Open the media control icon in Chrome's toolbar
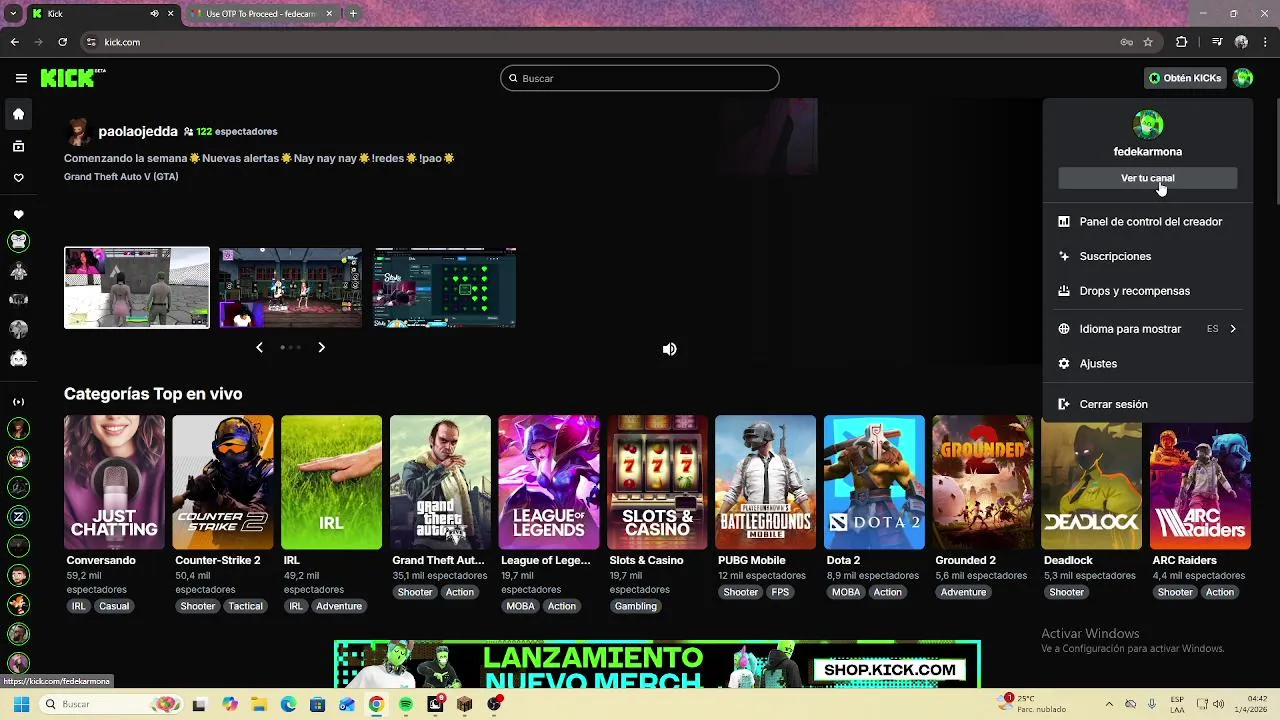1280x720 pixels. tap(1217, 42)
